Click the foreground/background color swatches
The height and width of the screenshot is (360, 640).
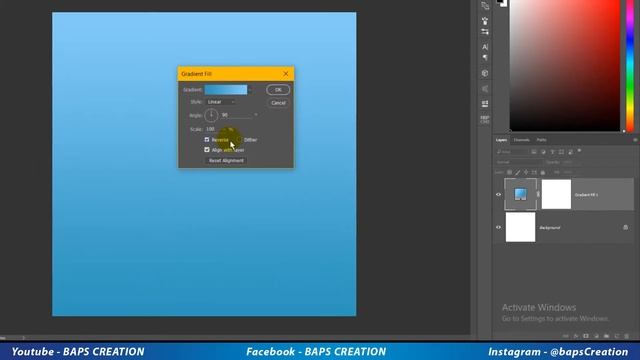point(502,3)
